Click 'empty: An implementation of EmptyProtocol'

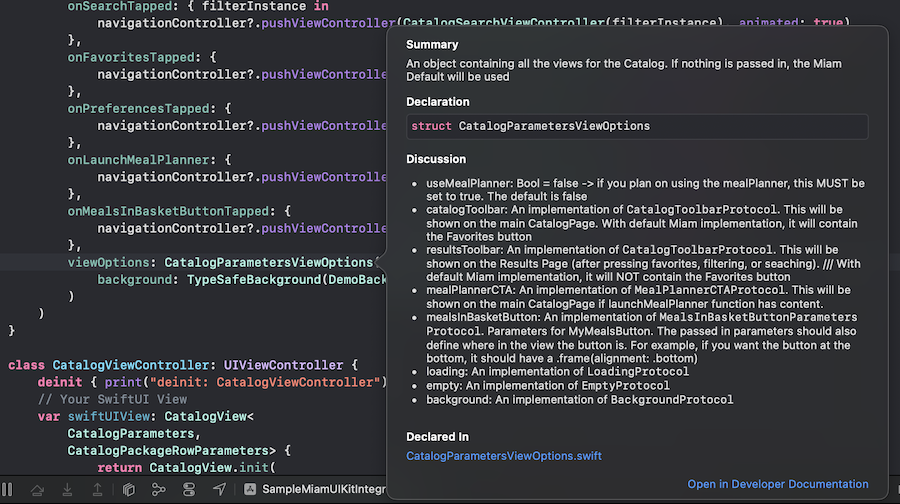pos(548,386)
